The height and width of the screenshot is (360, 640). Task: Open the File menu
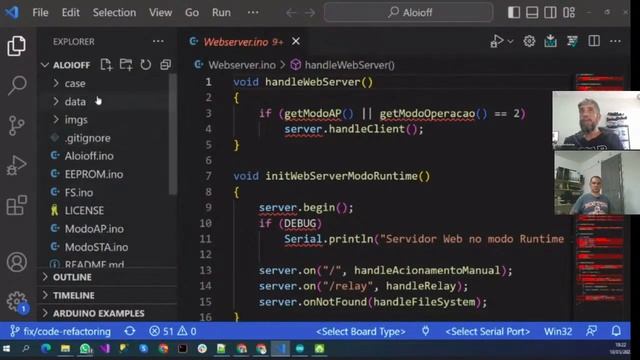[x=40, y=13]
